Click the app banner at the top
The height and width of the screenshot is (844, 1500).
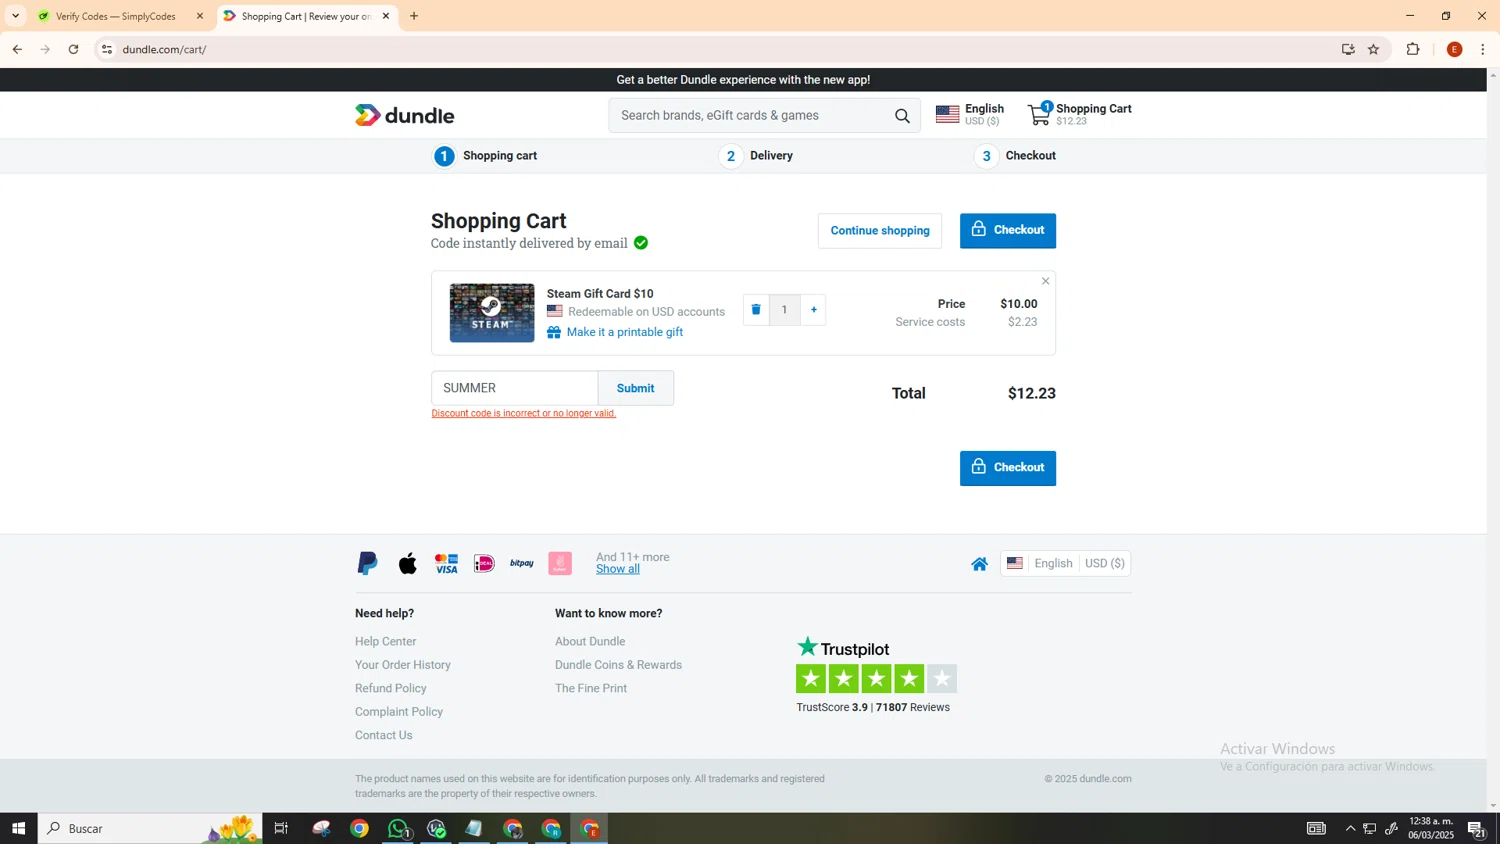point(743,80)
